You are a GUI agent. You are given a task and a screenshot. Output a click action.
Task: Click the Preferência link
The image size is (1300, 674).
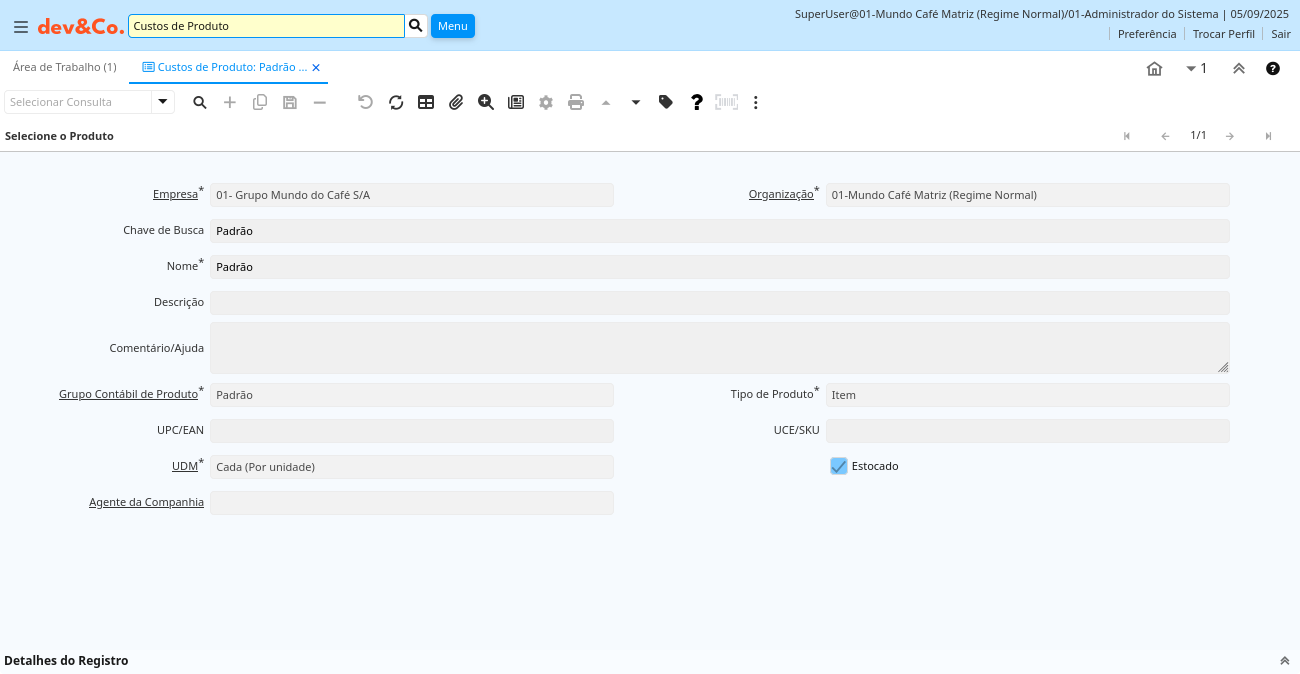tap(1147, 34)
